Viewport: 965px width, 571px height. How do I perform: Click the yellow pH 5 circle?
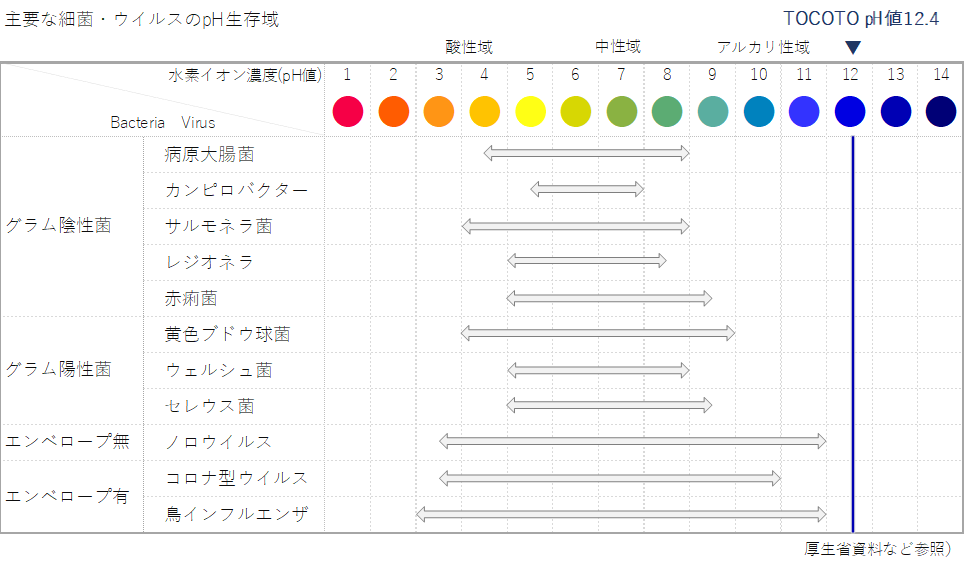(x=530, y=111)
